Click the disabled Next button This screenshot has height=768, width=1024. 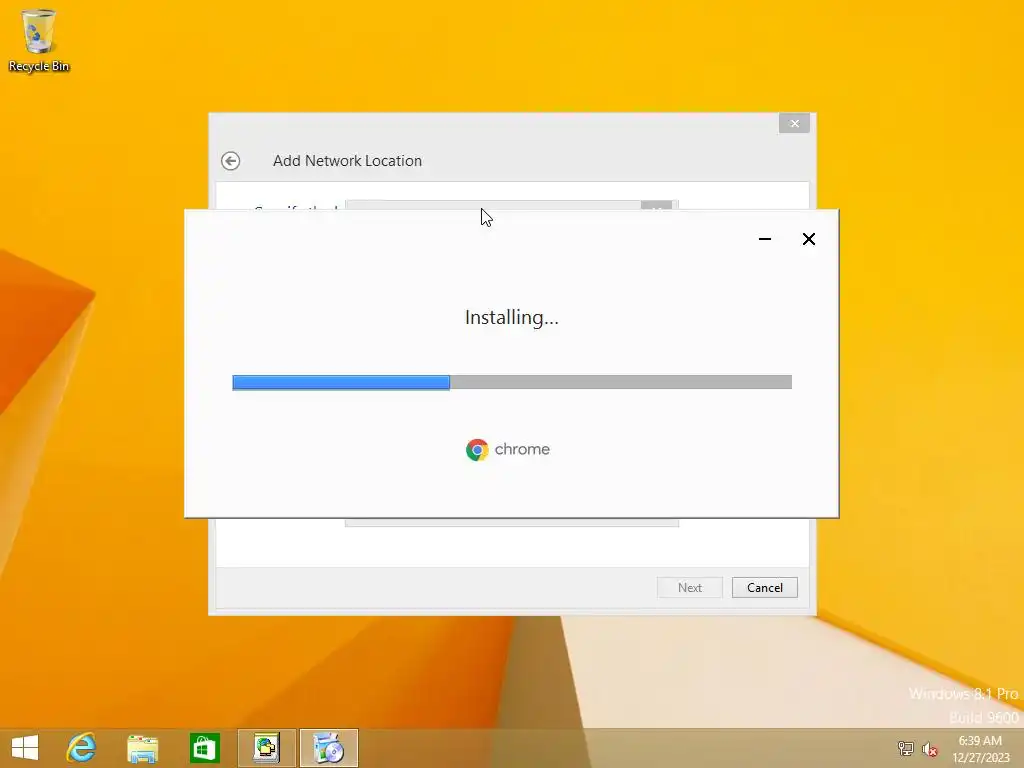(690, 588)
